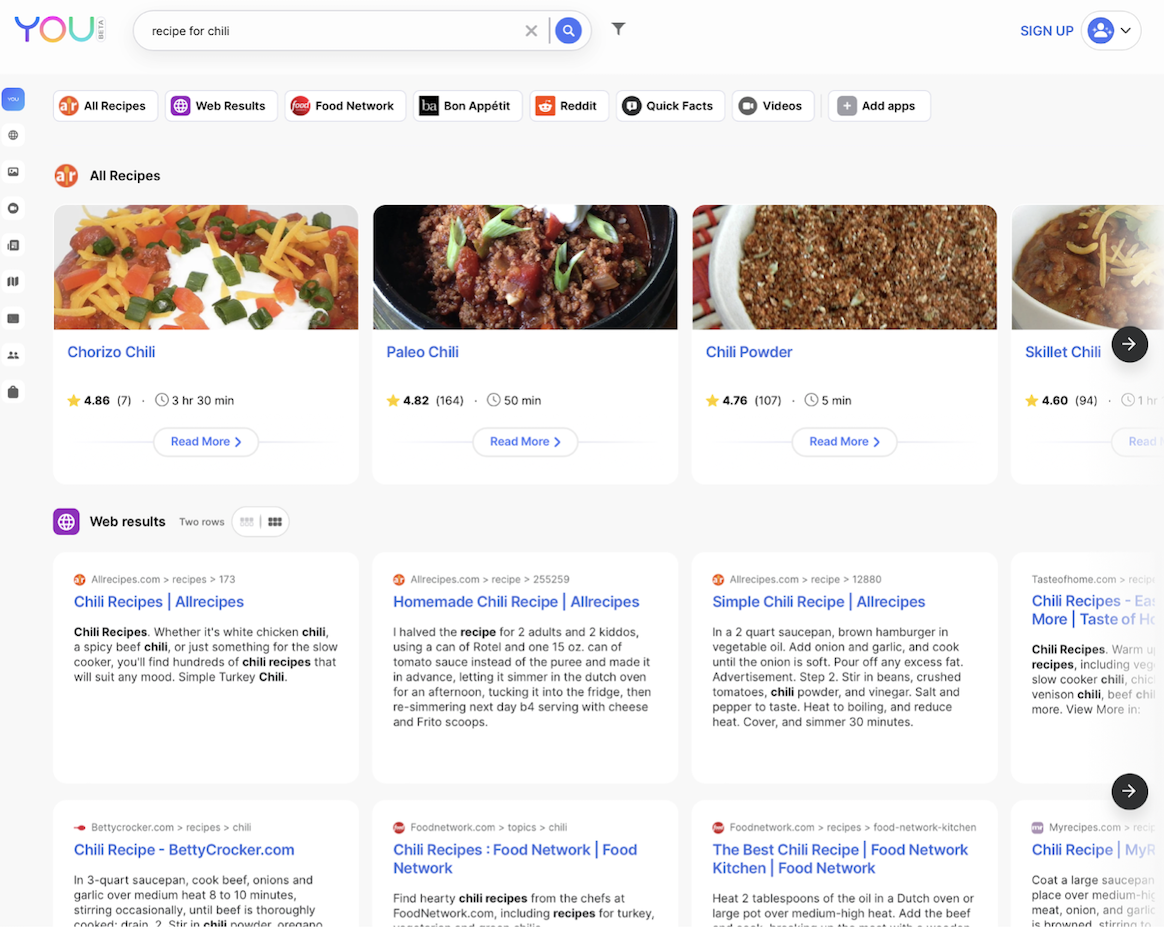This screenshot has width=1164, height=929.
Task: Open the Paleo Chili title link
Action: pos(422,352)
